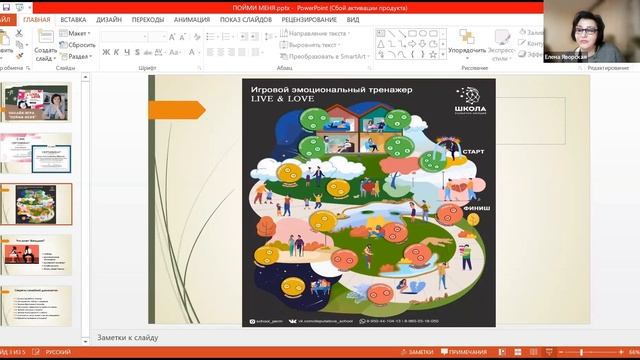
Task: Click Выровнять текст align text button
Action: click(310, 45)
